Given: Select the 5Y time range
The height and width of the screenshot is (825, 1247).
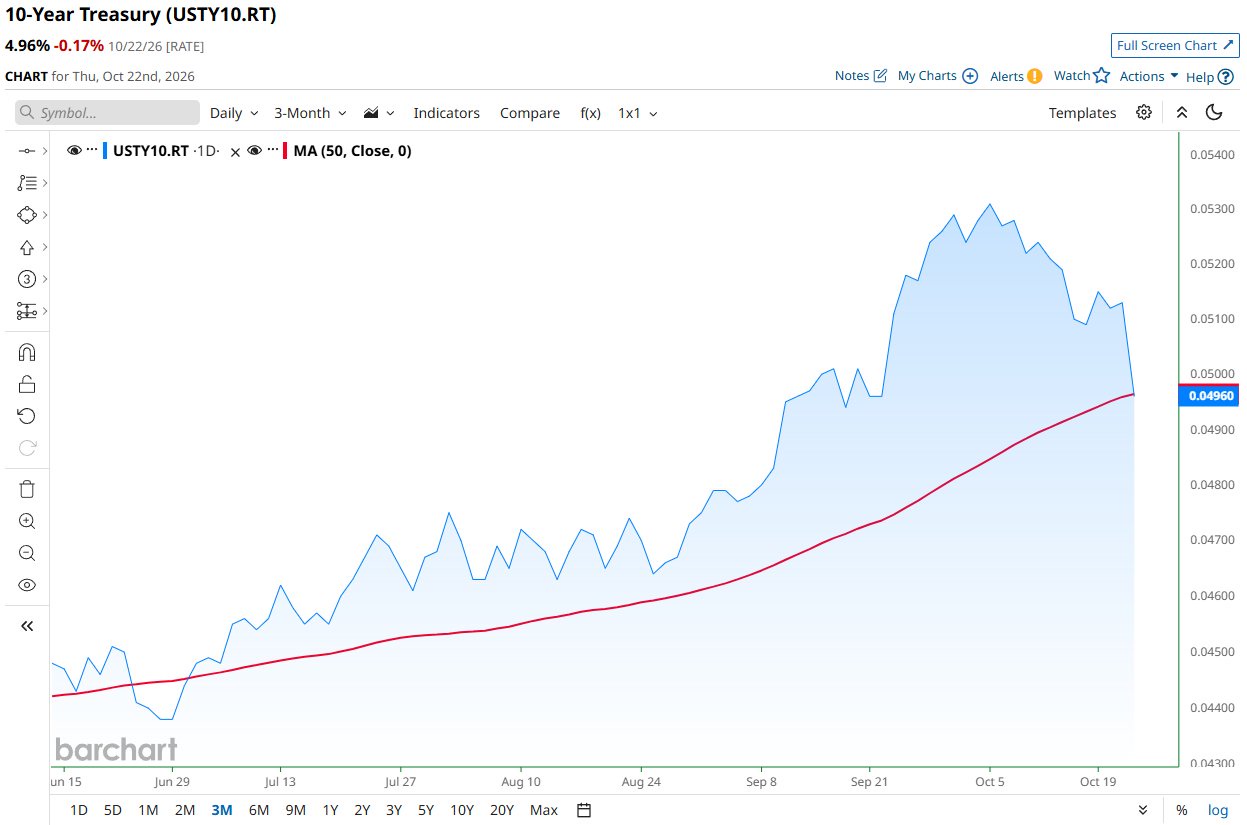Looking at the screenshot, I should pos(426,810).
